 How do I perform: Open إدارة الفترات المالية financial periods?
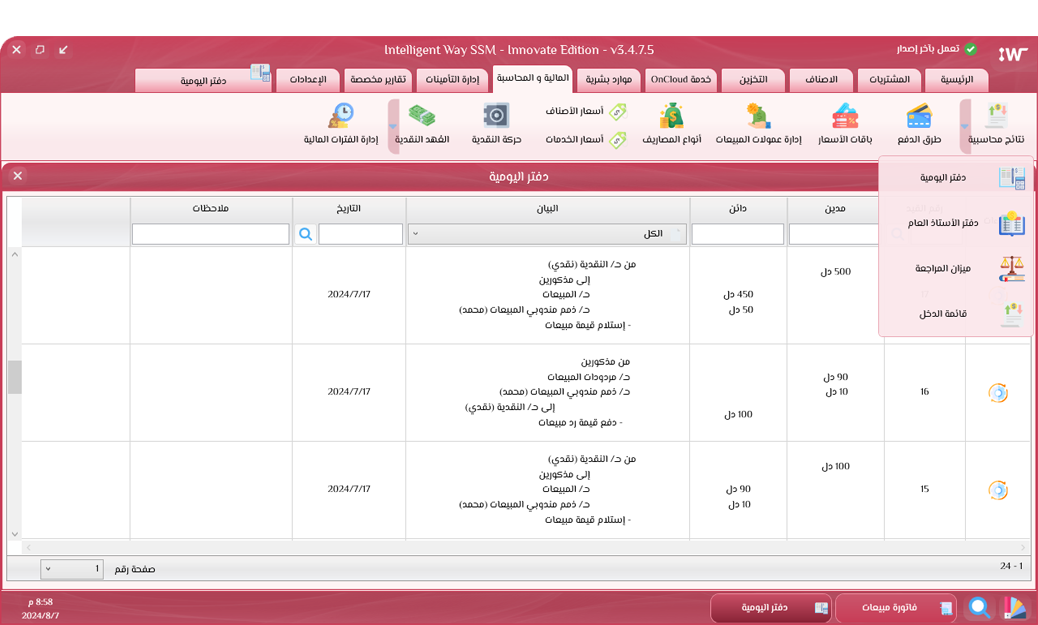[340, 124]
